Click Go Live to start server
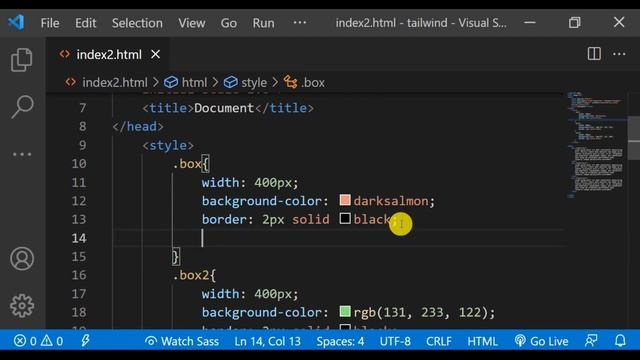This screenshot has height=360, width=640. 541,341
